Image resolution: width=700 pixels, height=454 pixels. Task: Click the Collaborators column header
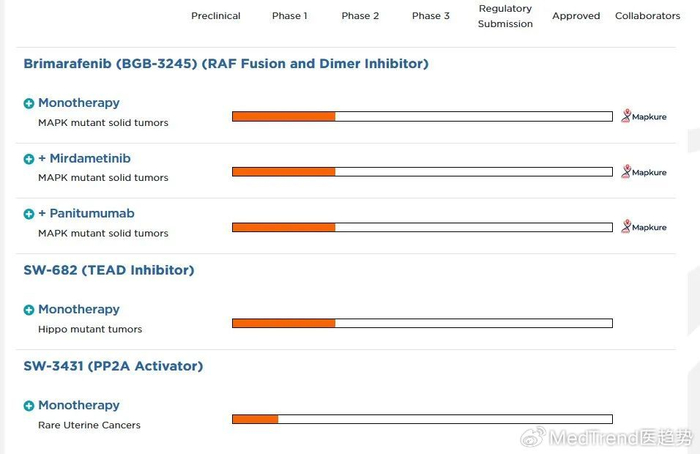[x=647, y=16]
